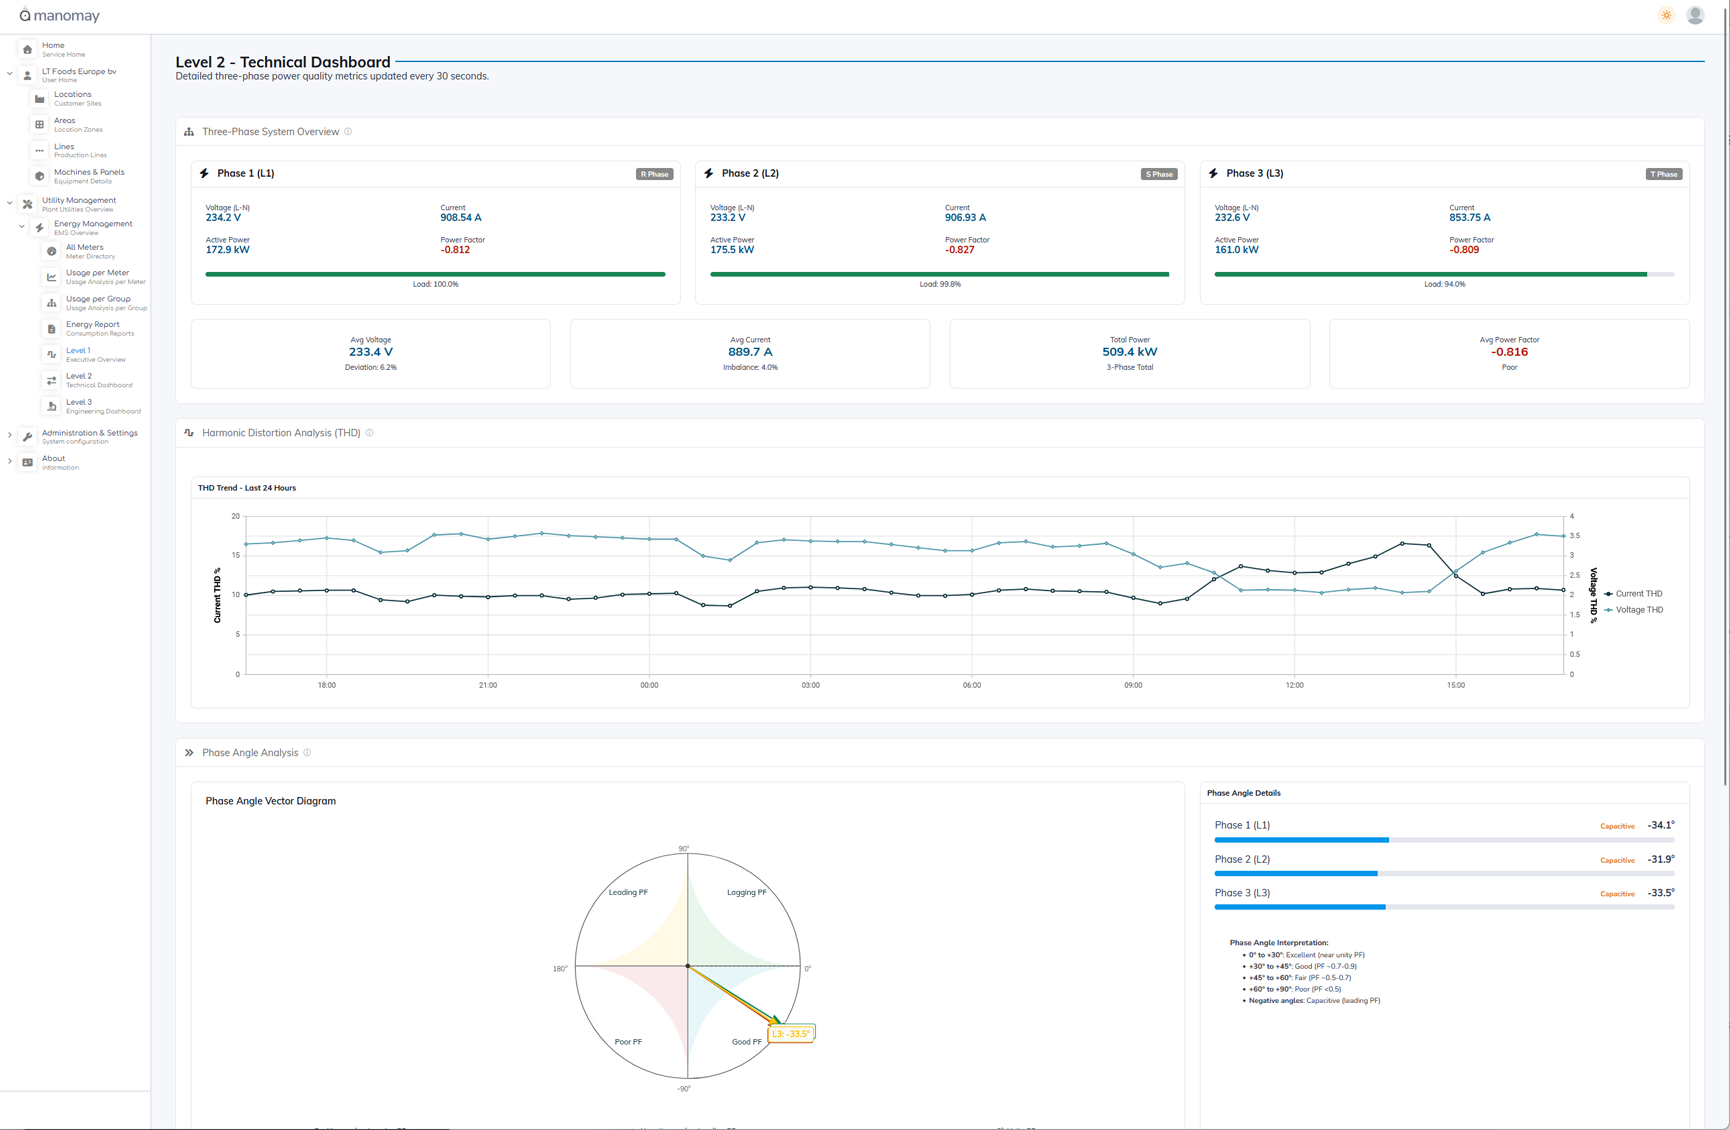Collapse the Utility Management section
Viewport: 1730px width, 1130px height.
point(10,203)
